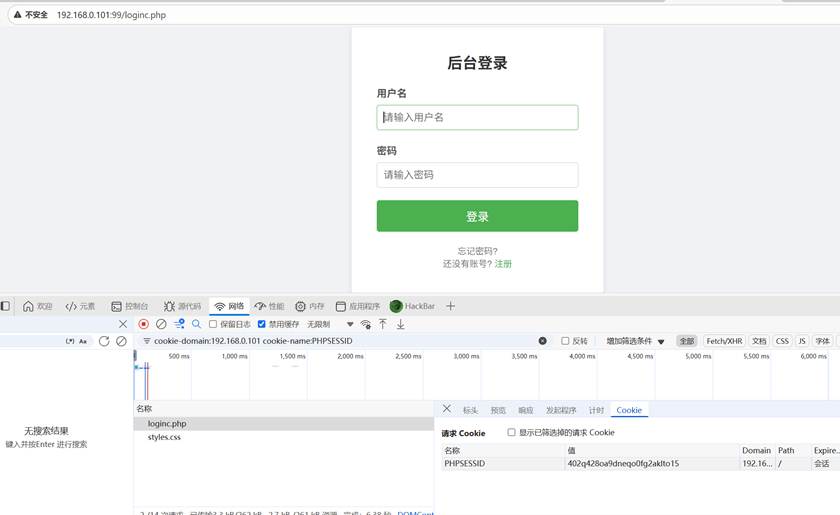Open the 源代码 sources tab
This screenshot has height=515, width=840.
(182, 306)
